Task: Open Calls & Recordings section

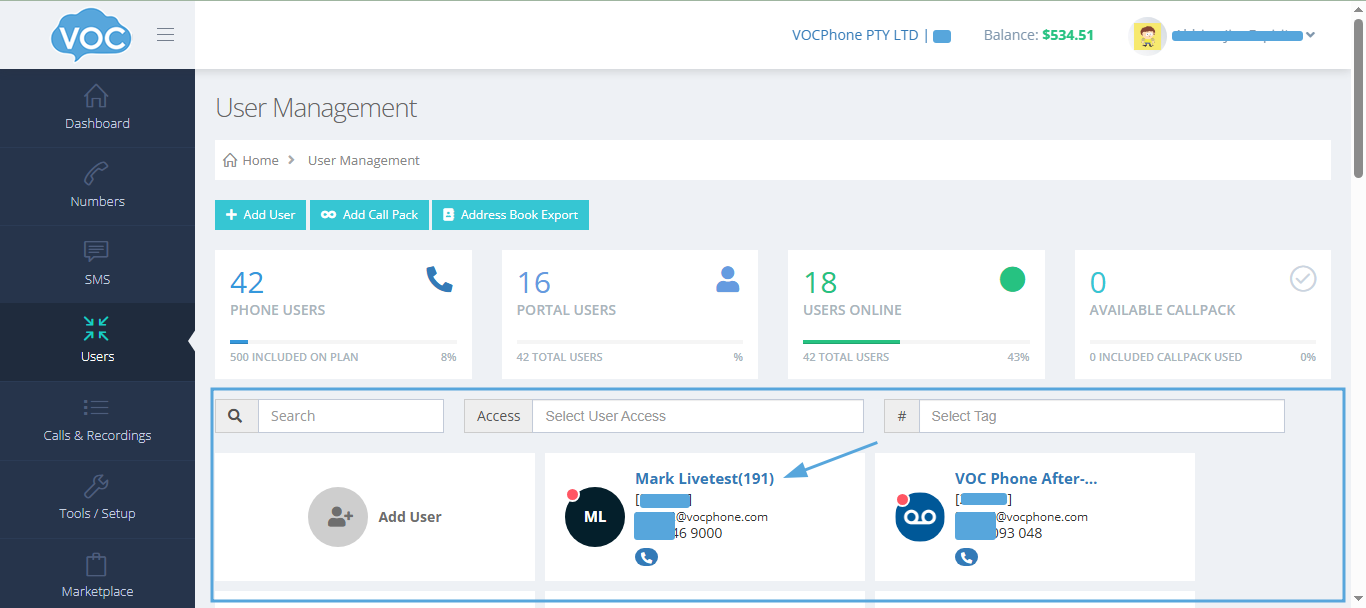Action: [97, 420]
